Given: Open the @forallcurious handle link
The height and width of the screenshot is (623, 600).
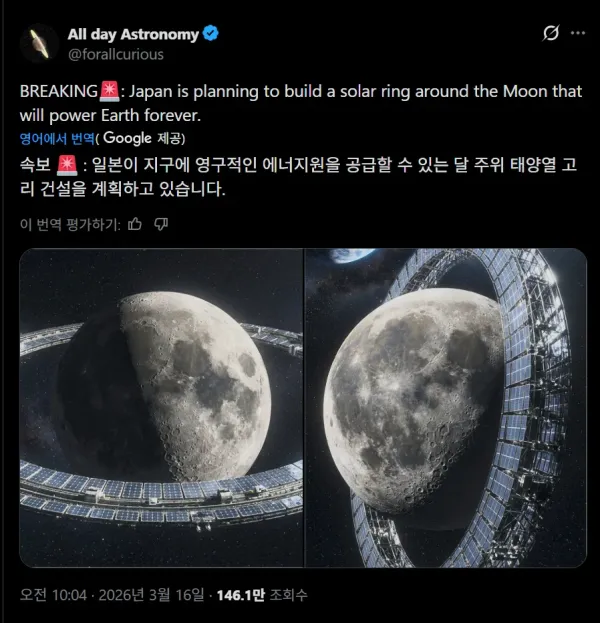Looking at the screenshot, I should pyautogui.click(x=116, y=54).
